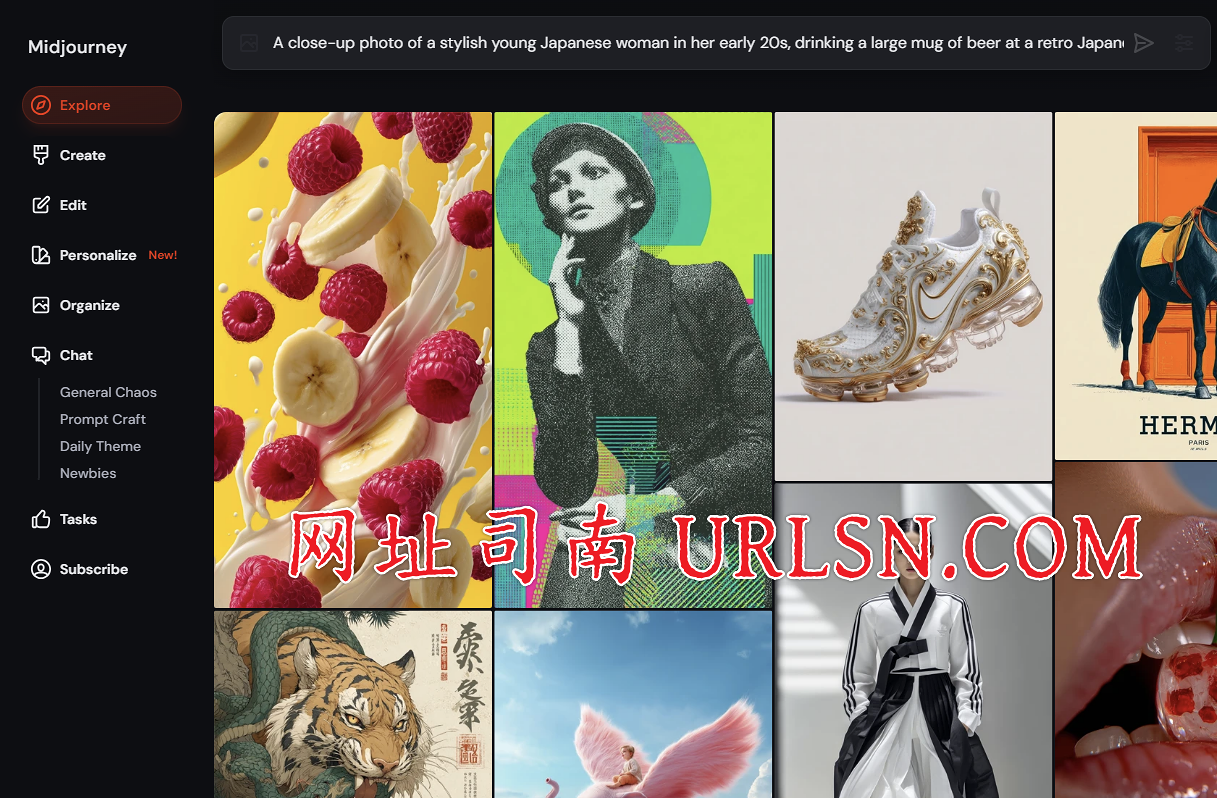The height and width of the screenshot is (798, 1217).
Task: Click the Midjourney logo text
Action: tap(77, 47)
